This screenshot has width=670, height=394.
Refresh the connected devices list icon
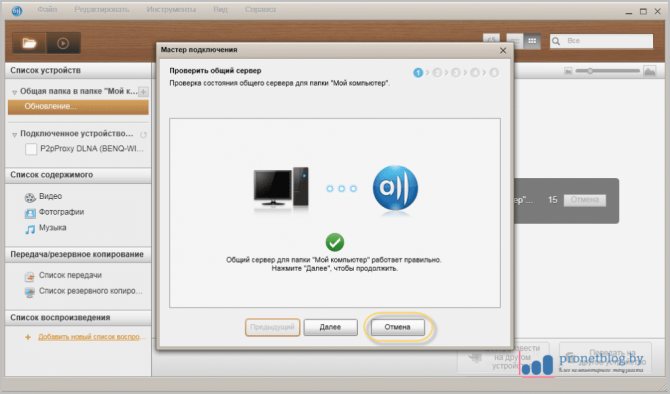tap(144, 135)
